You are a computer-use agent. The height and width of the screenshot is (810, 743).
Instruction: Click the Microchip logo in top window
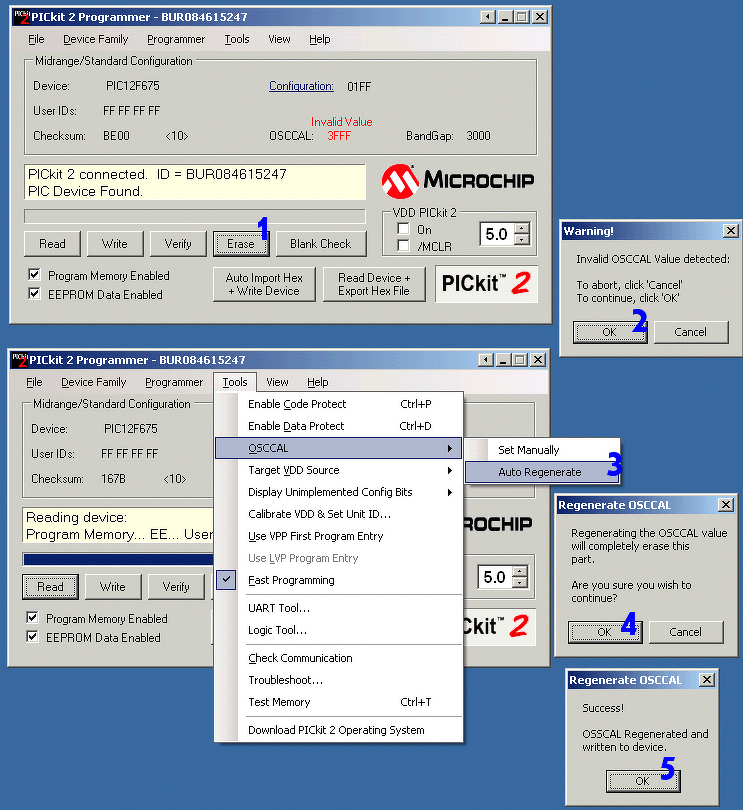click(x=457, y=181)
